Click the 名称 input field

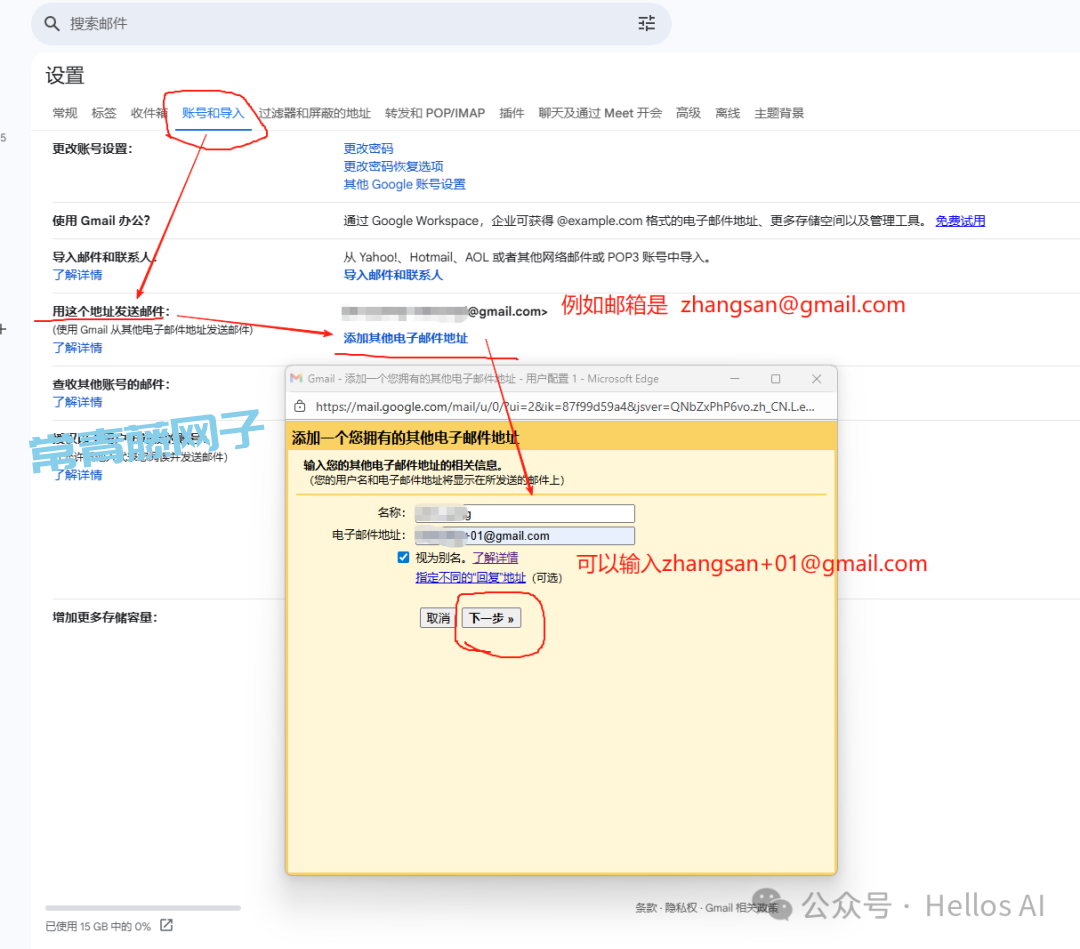[x=525, y=514]
